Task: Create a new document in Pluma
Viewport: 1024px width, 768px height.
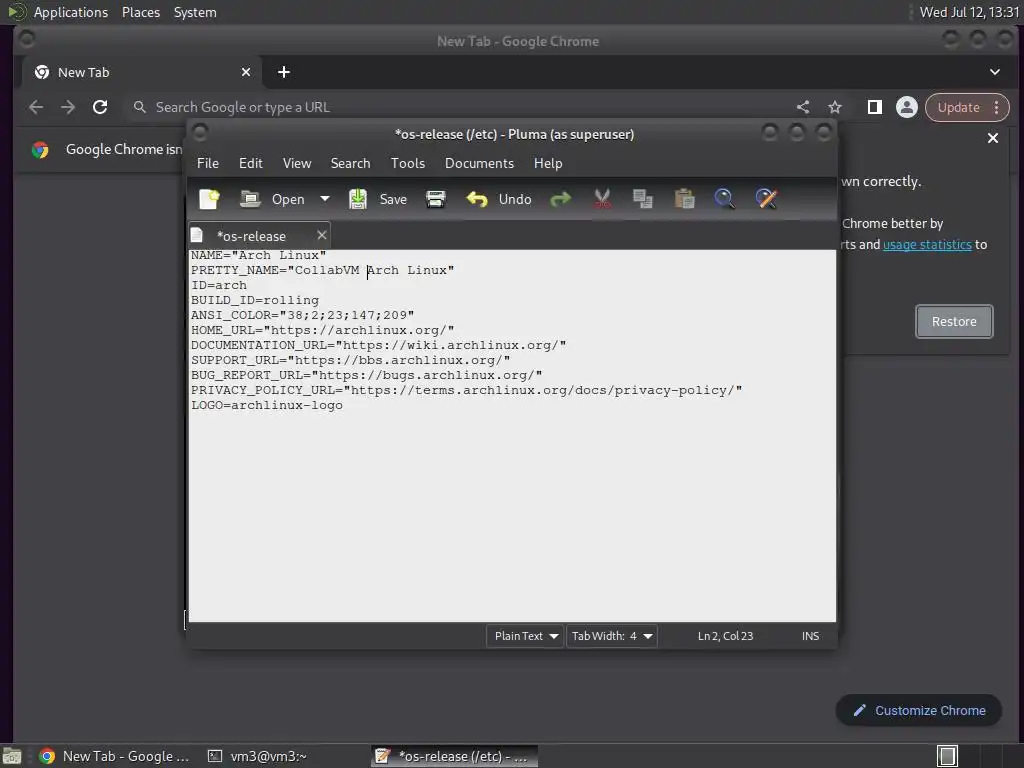Action: (x=209, y=199)
